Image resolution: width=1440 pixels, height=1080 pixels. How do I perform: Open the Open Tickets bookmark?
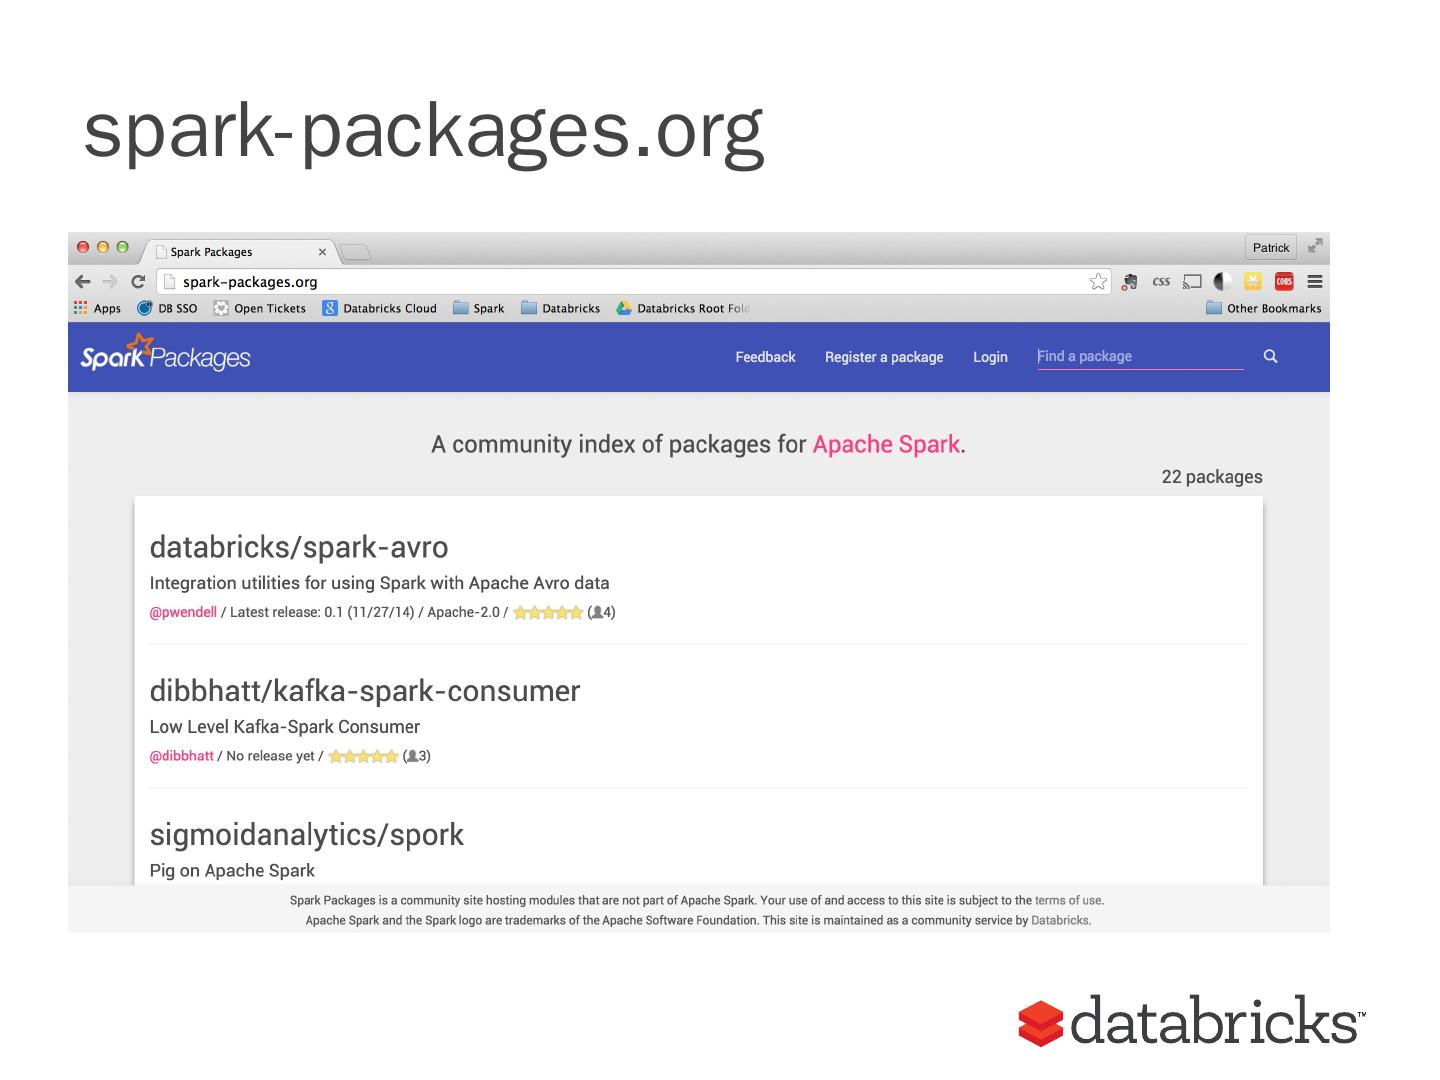pos(260,308)
